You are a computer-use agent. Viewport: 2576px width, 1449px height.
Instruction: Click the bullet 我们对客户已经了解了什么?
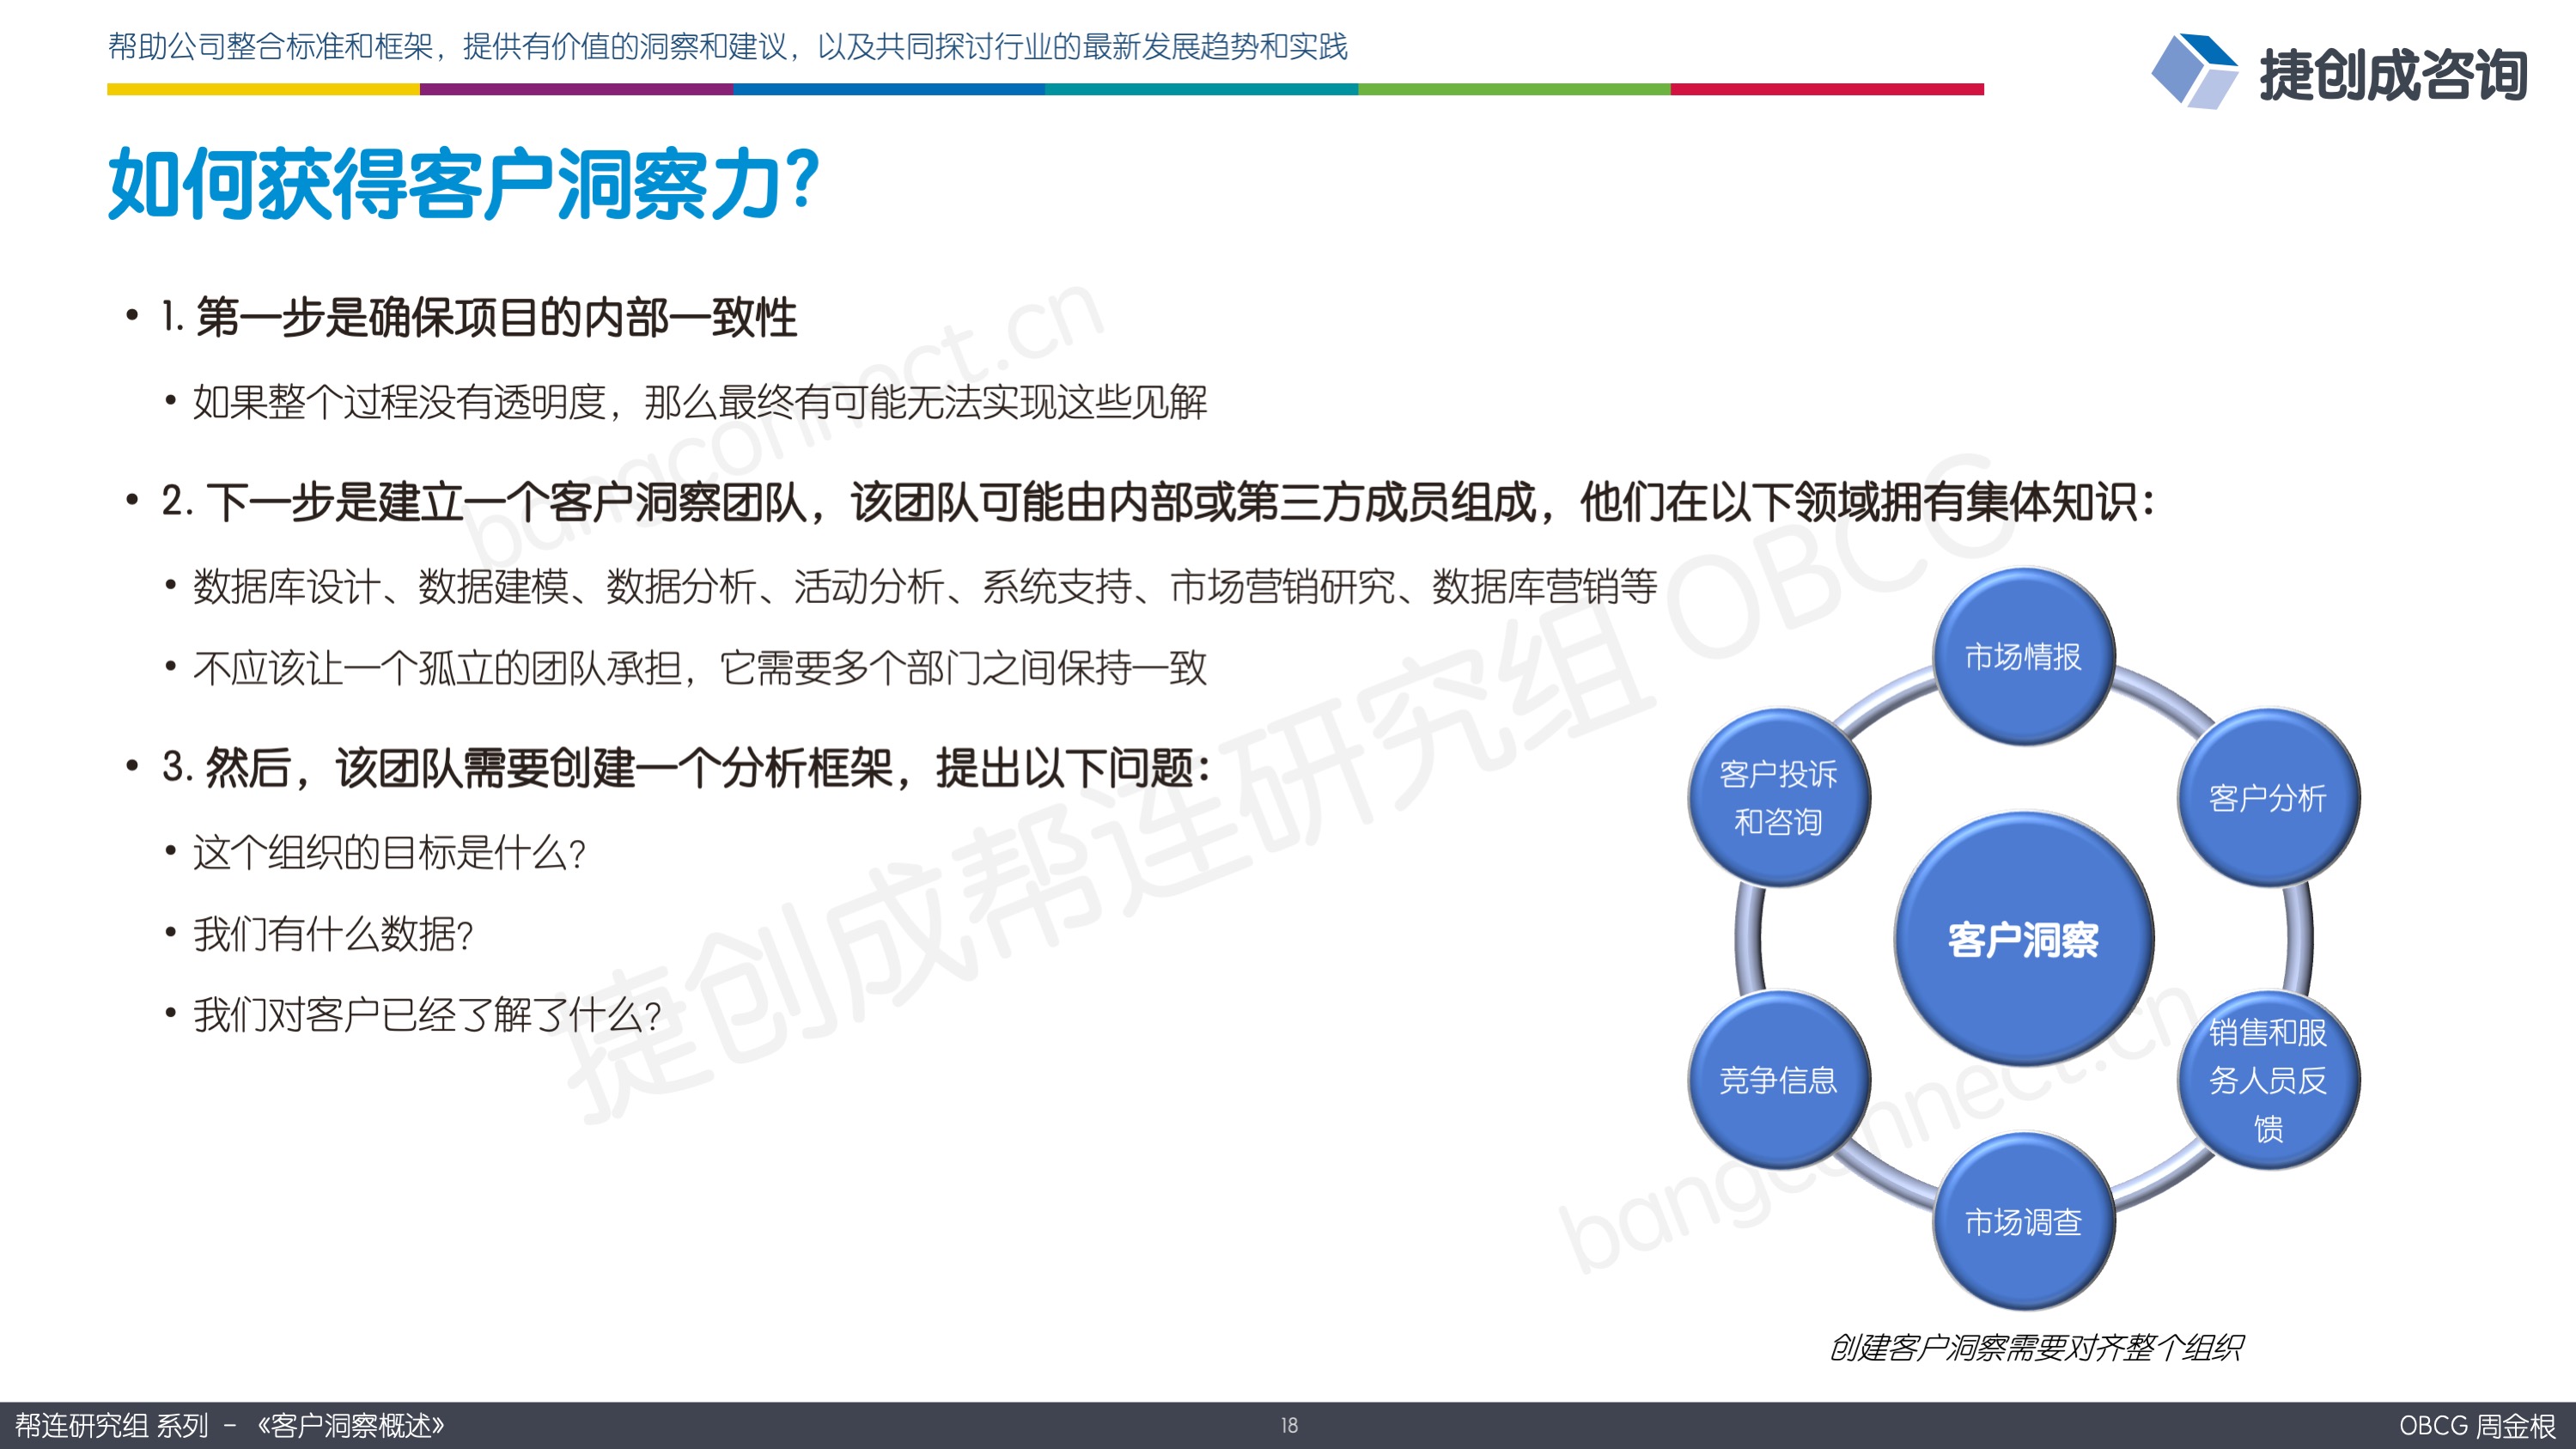click(x=427, y=1016)
